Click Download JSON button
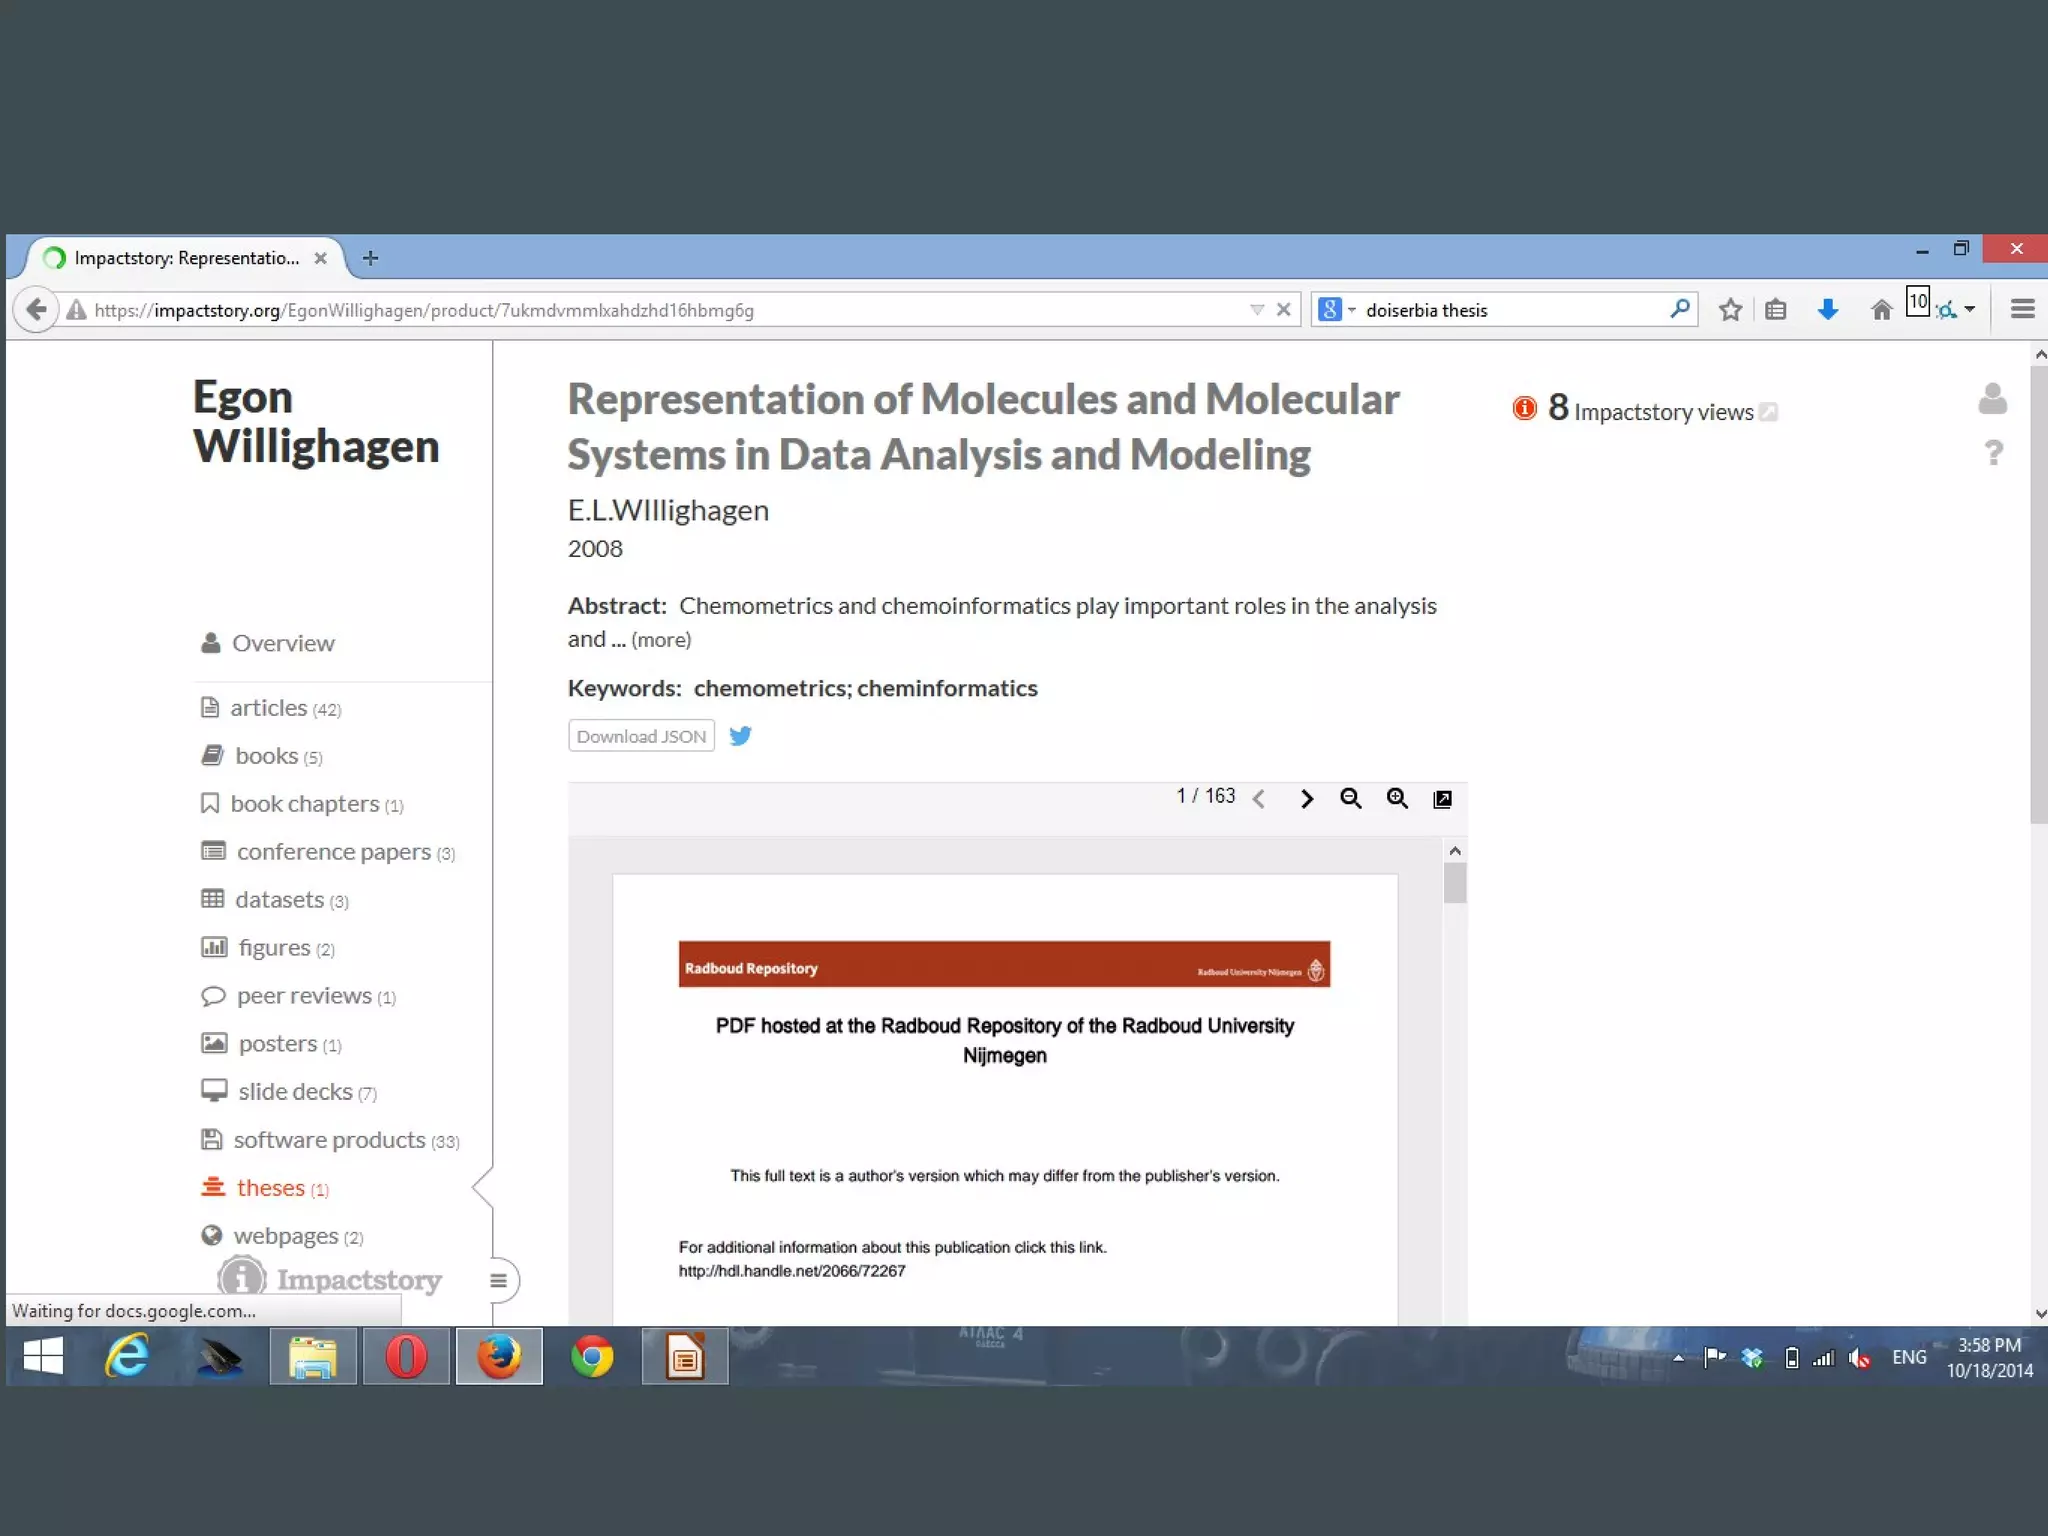The width and height of the screenshot is (2048, 1536). pos(641,736)
